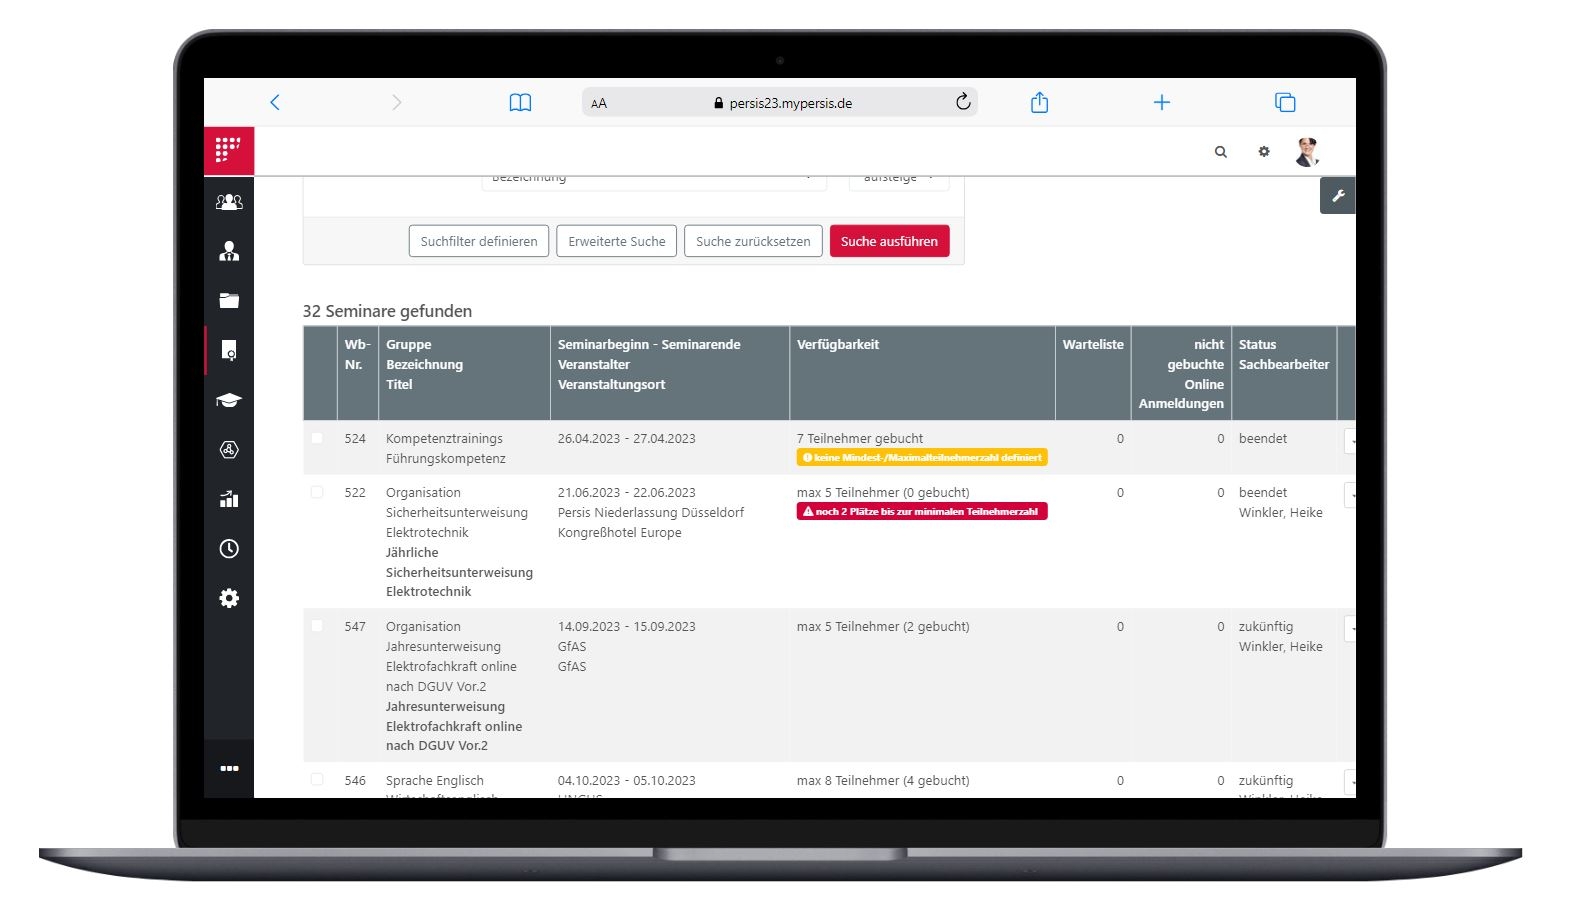Open the magnifier search icon in the header
This screenshot has width=1573, height=905.
point(1221,152)
